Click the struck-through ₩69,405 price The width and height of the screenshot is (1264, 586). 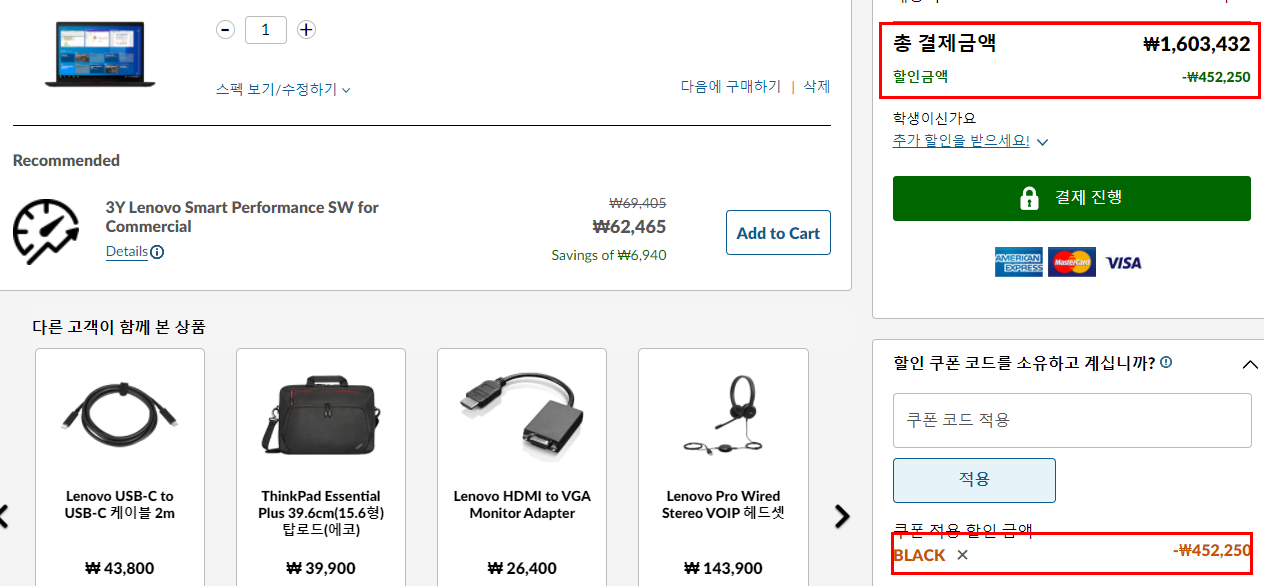pos(637,203)
